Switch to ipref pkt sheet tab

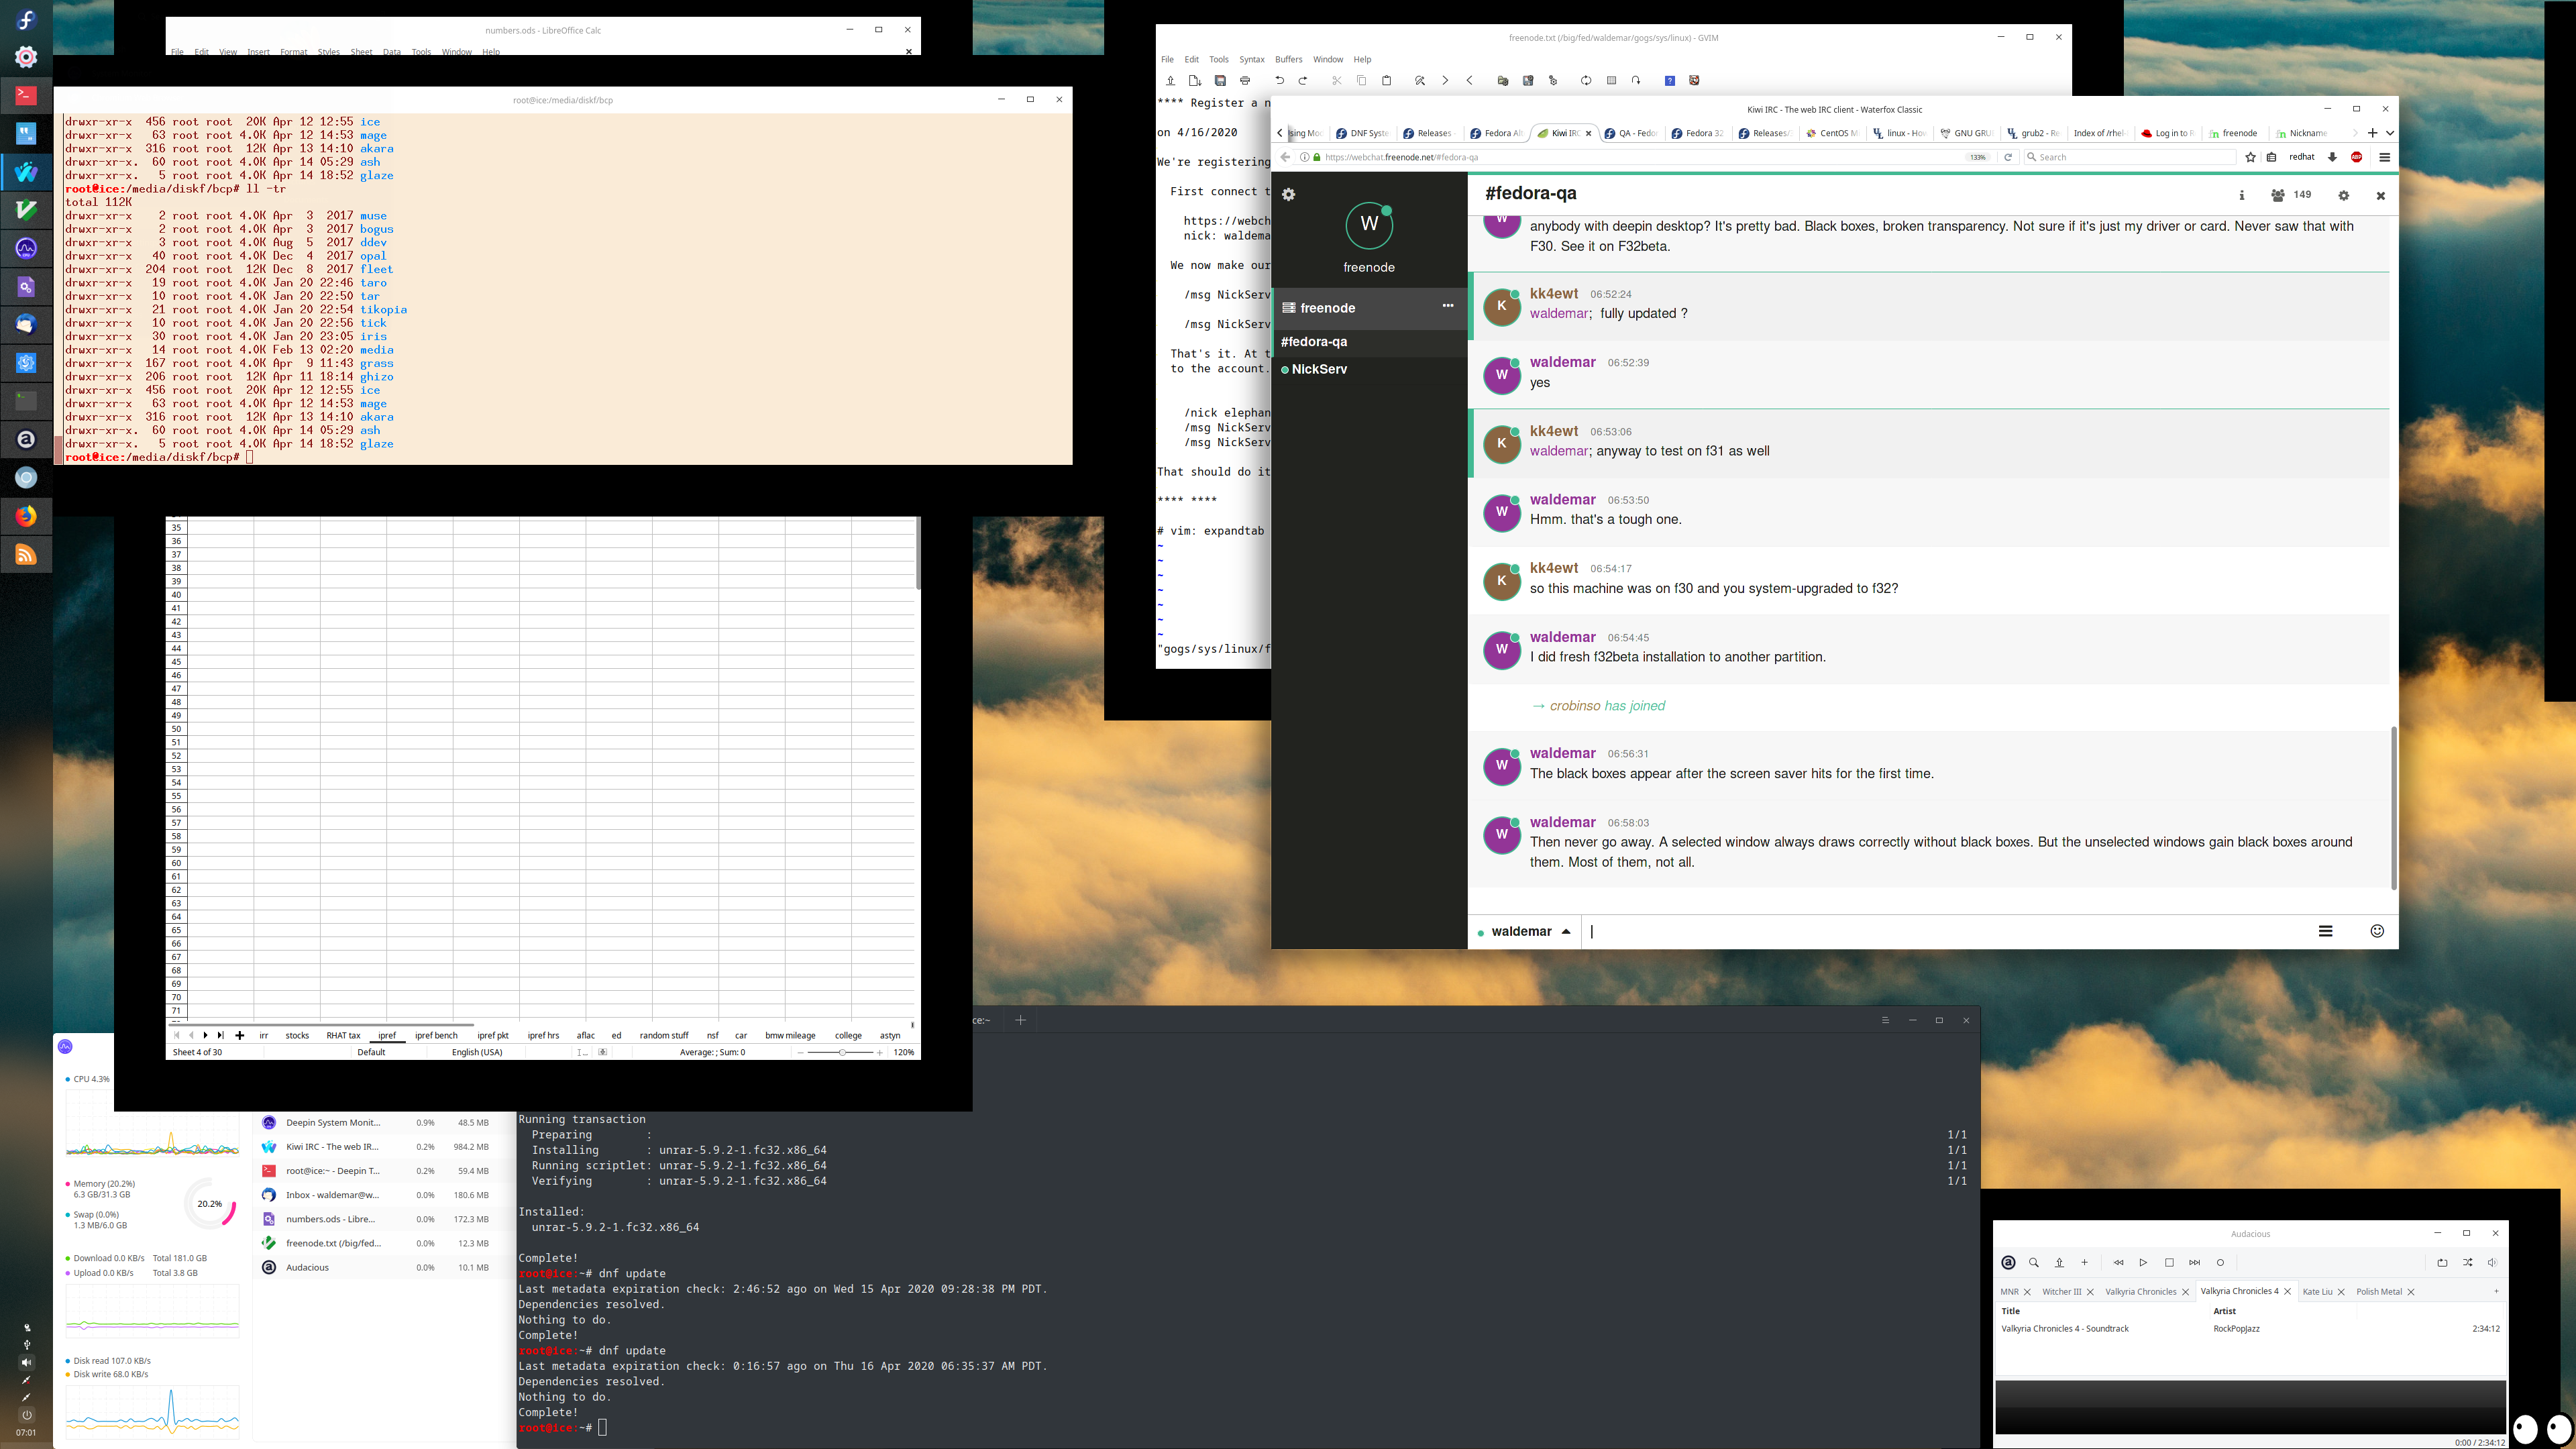[493, 1035]
